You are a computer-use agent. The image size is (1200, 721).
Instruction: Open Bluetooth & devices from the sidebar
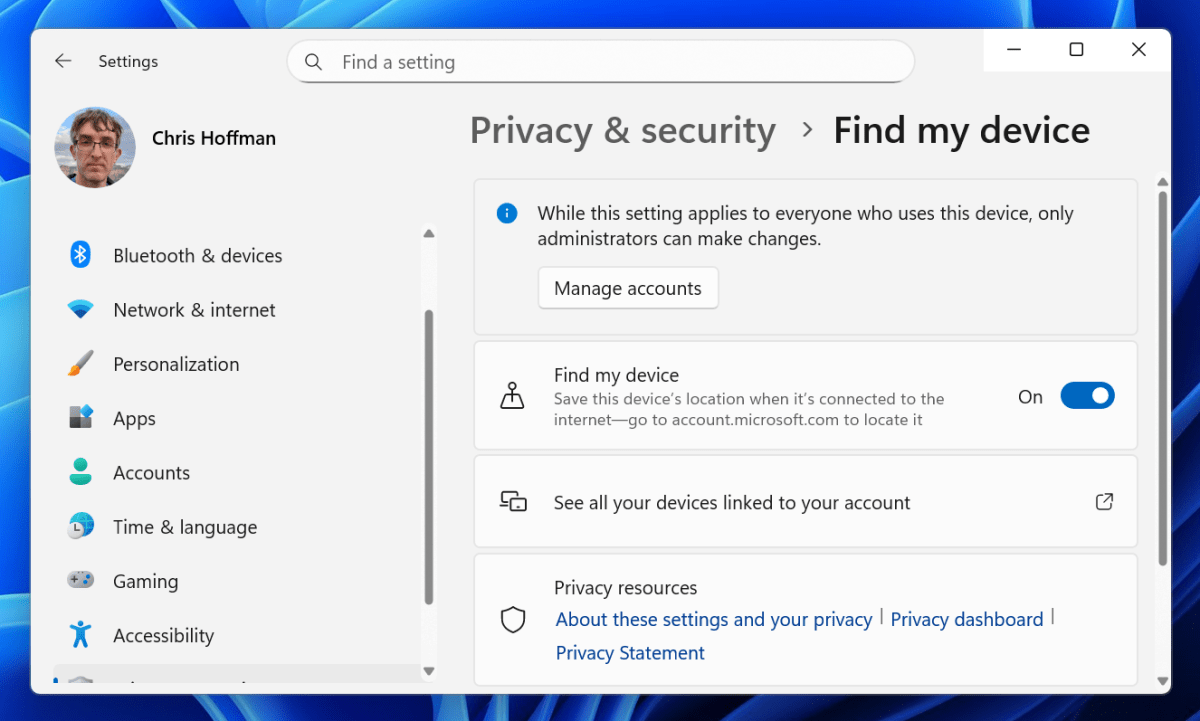pos(78,255)
